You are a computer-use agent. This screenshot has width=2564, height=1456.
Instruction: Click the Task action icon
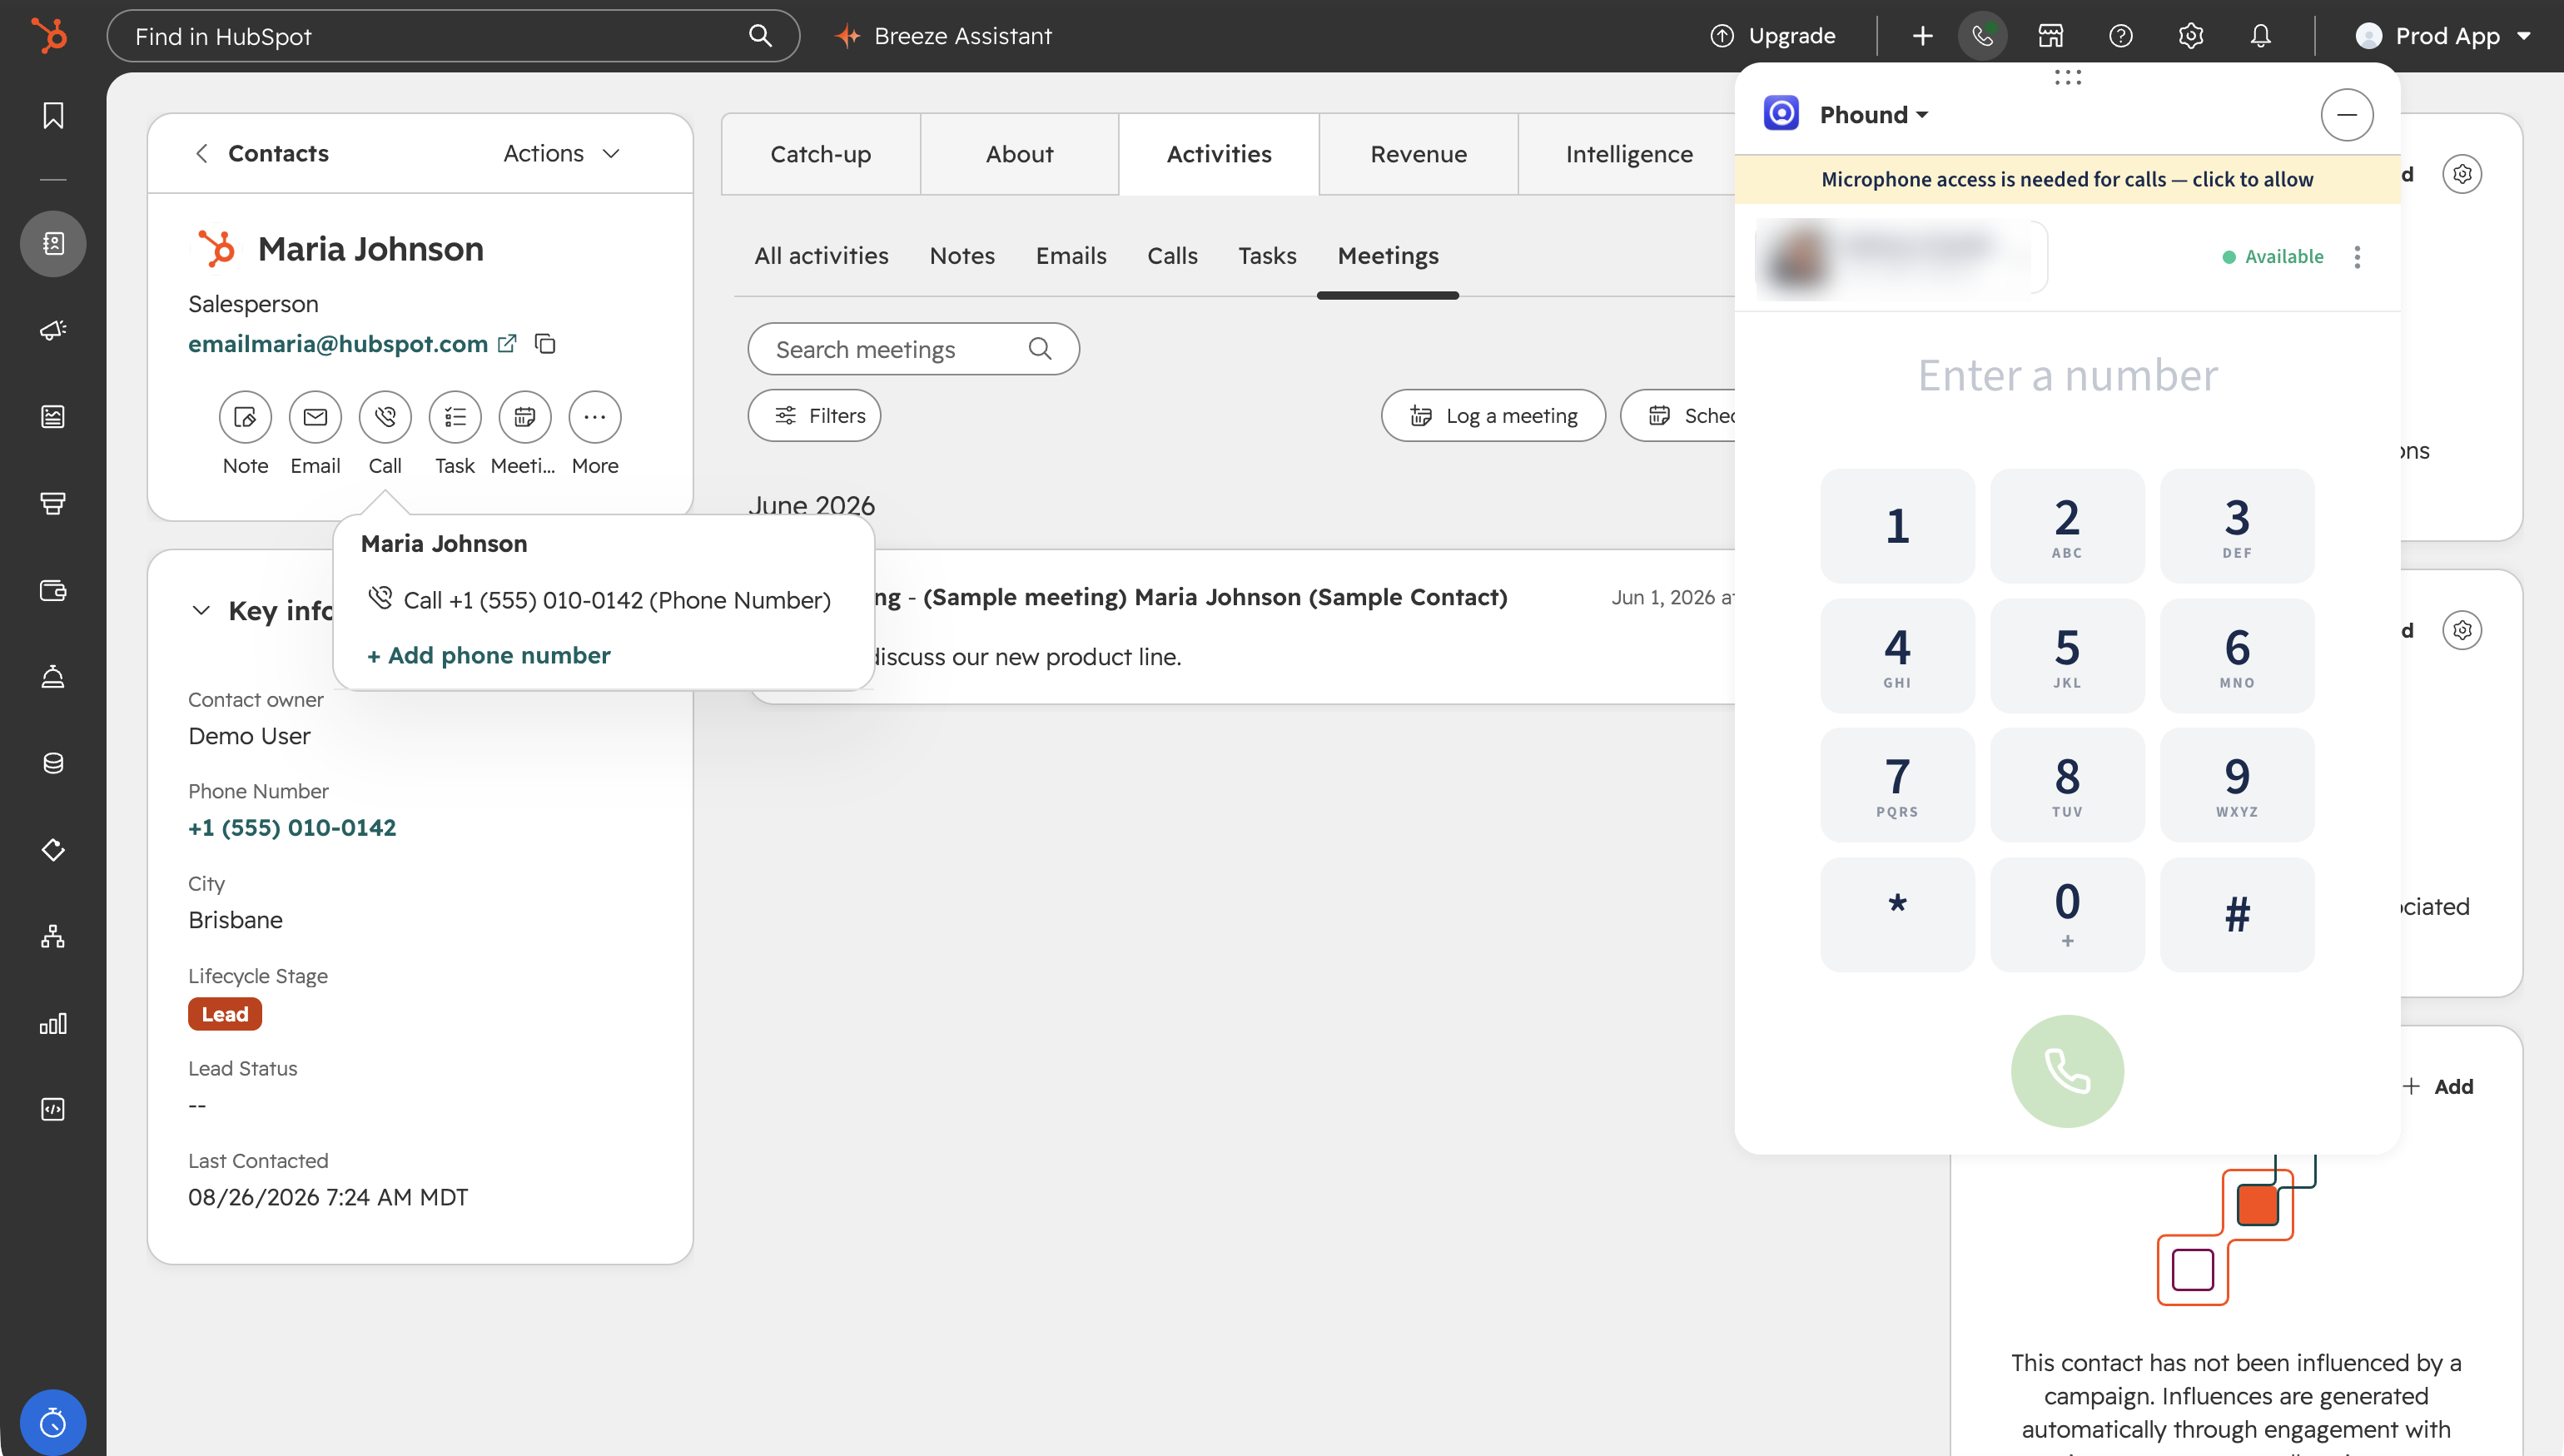(x=455, y=417)
